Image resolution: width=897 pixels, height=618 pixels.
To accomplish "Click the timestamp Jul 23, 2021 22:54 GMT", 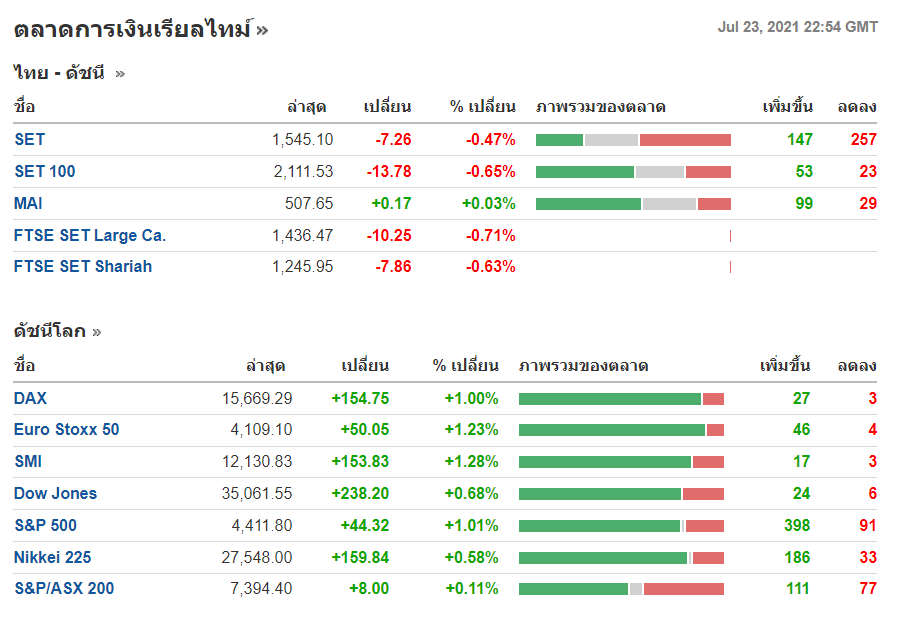I will [x=797, y=27].
